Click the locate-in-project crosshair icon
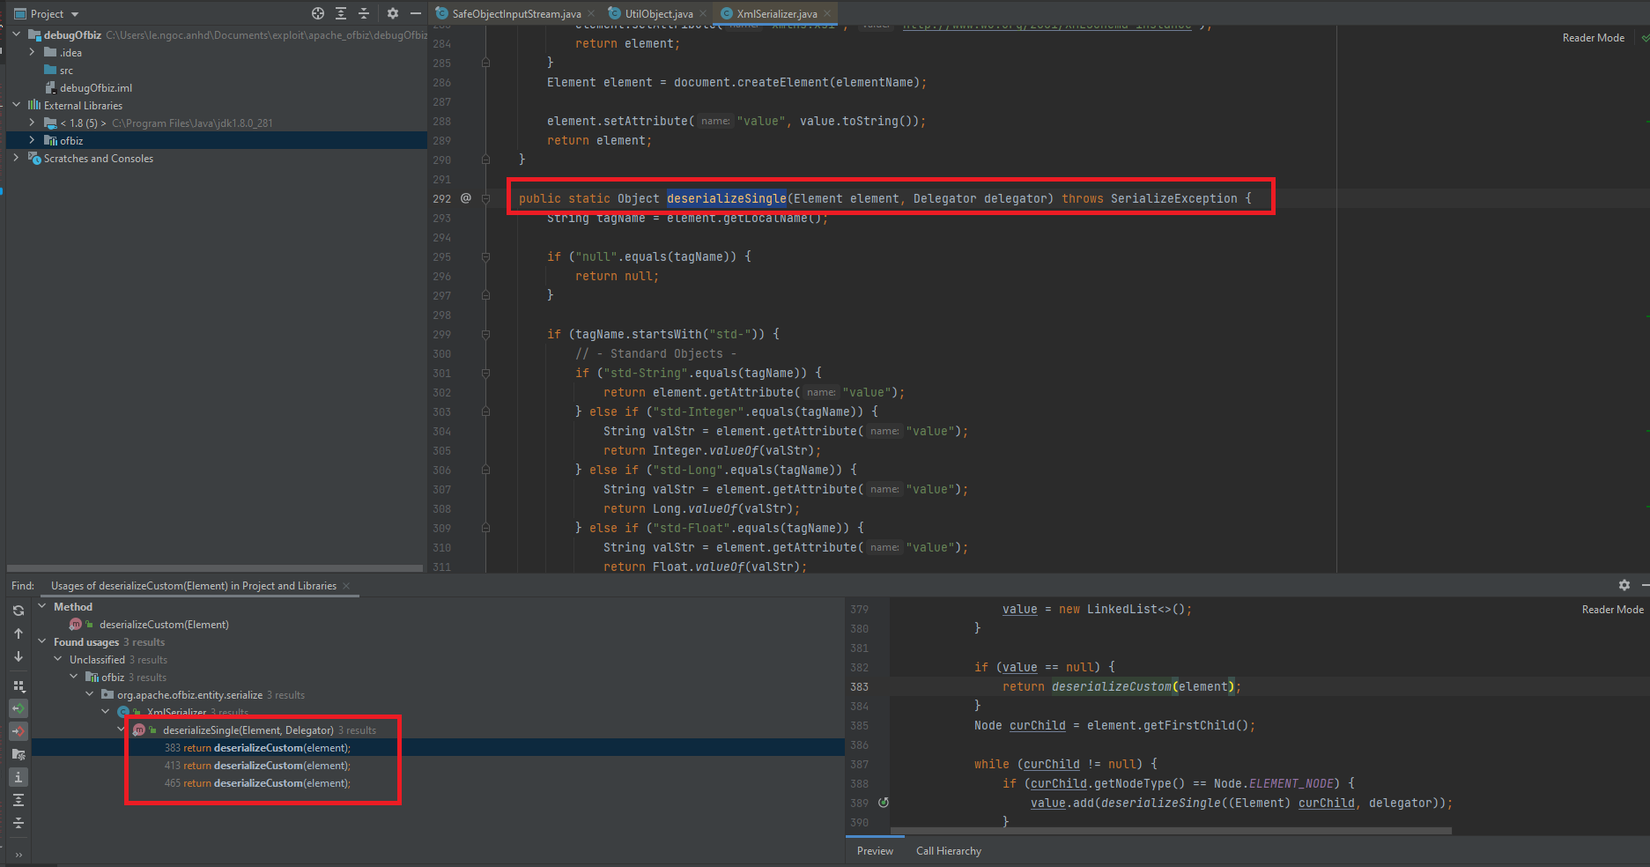 tap(318, 14)
